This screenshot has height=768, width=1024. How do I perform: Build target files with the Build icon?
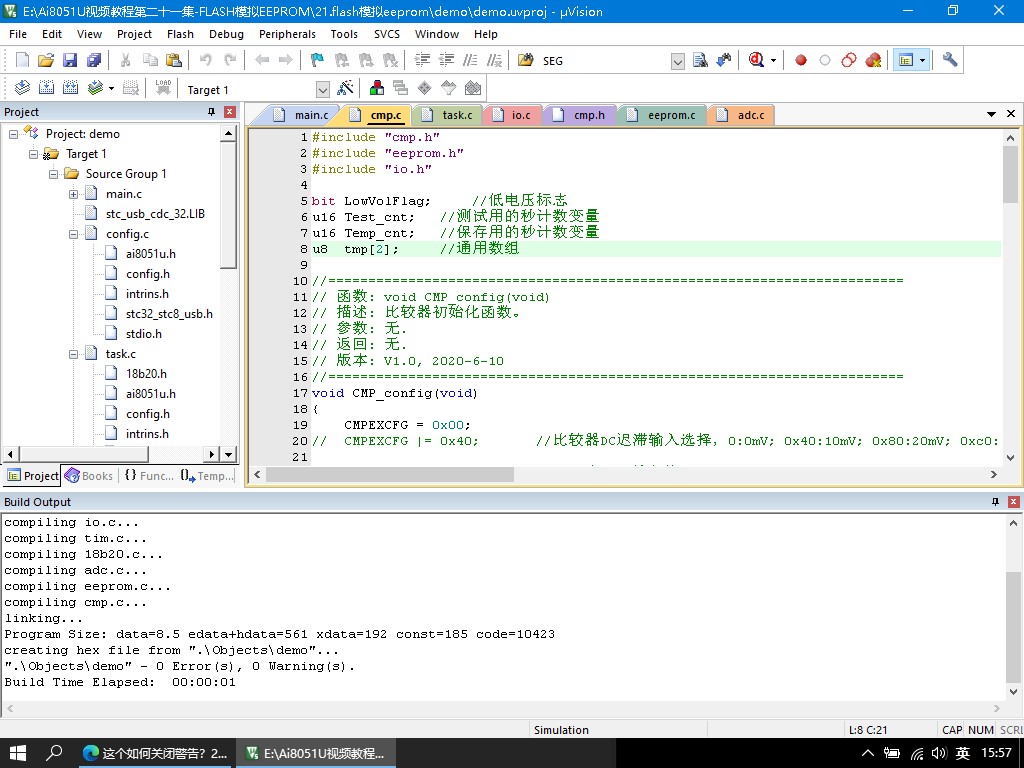(46, 88)
